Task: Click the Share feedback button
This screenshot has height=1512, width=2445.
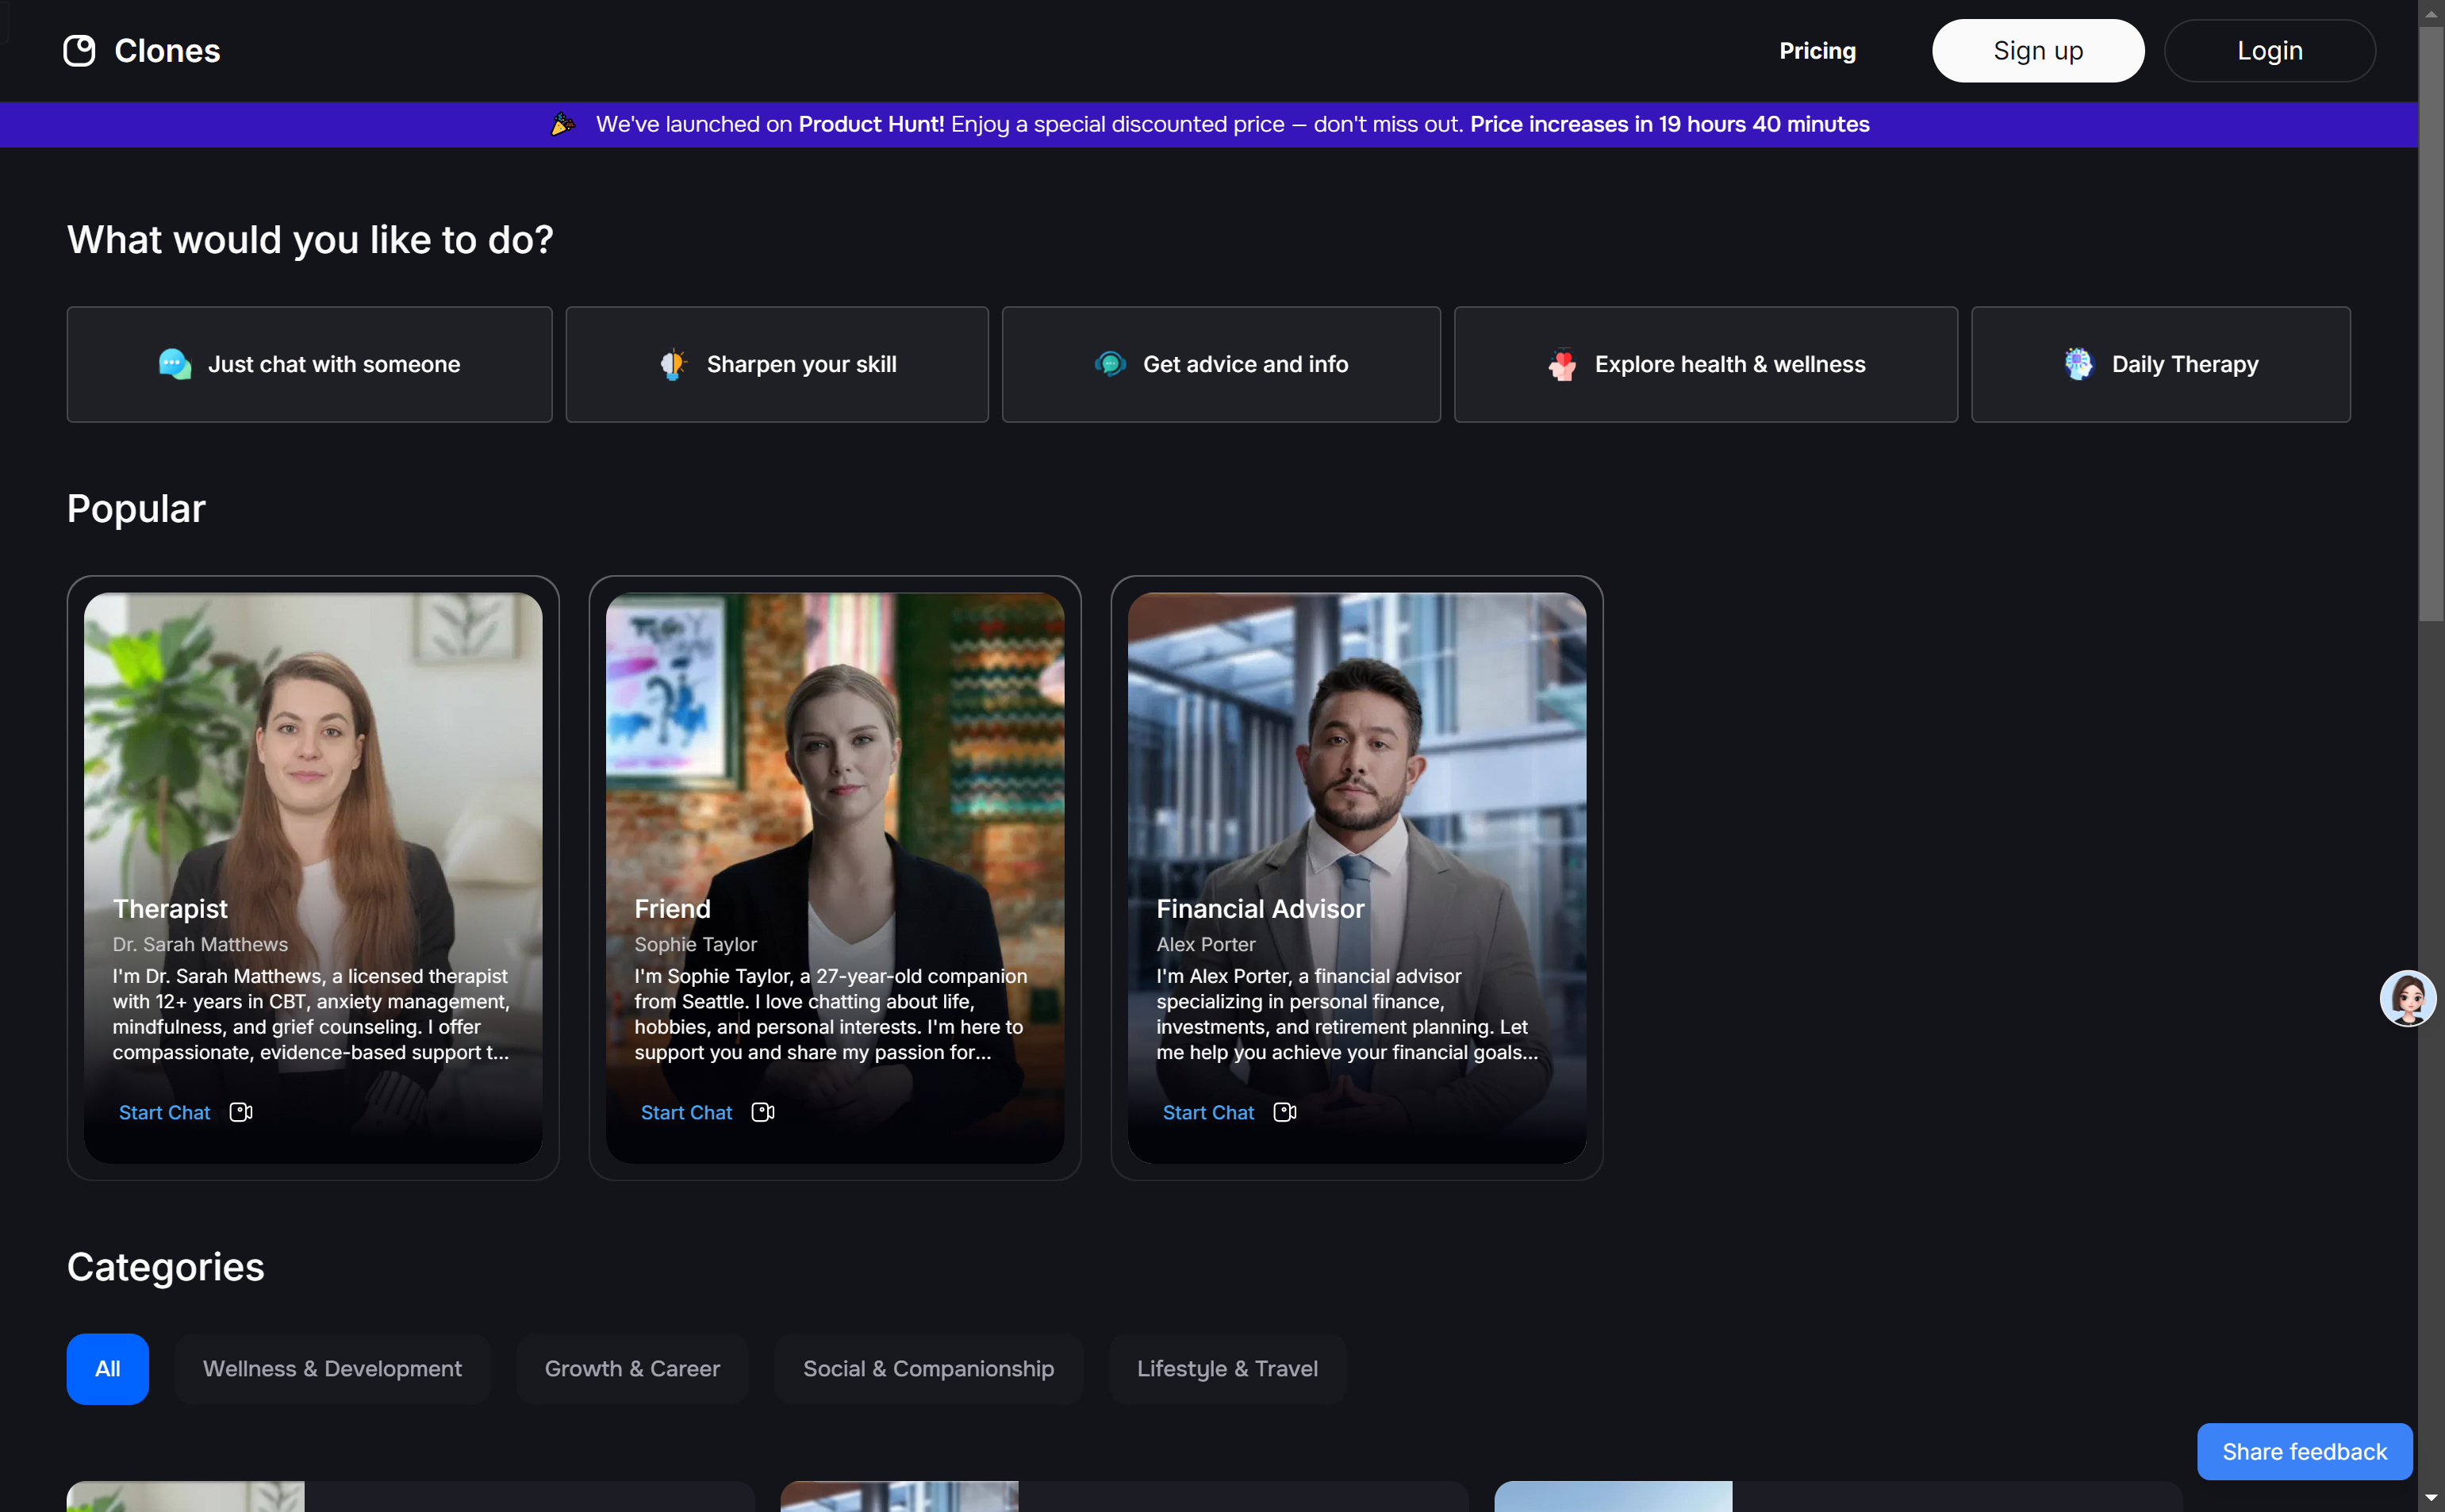Action: coord(2304,1451)
